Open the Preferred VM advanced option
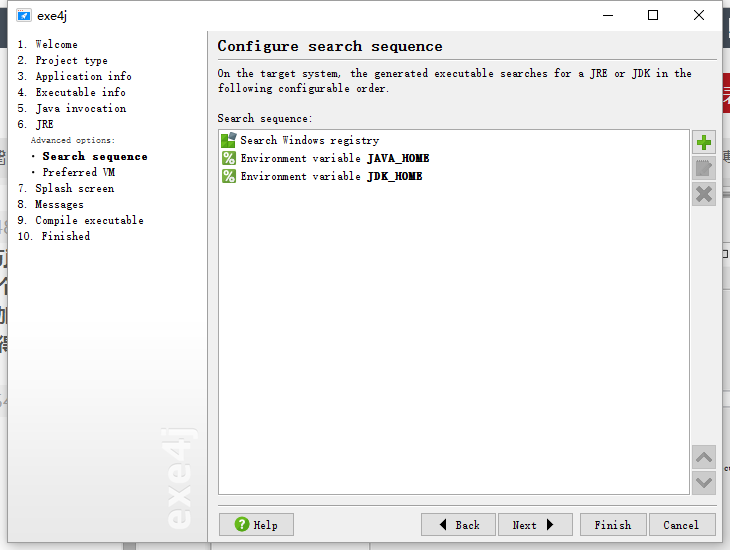The height and width of the screenshot is (550, 730). (79, 172)
